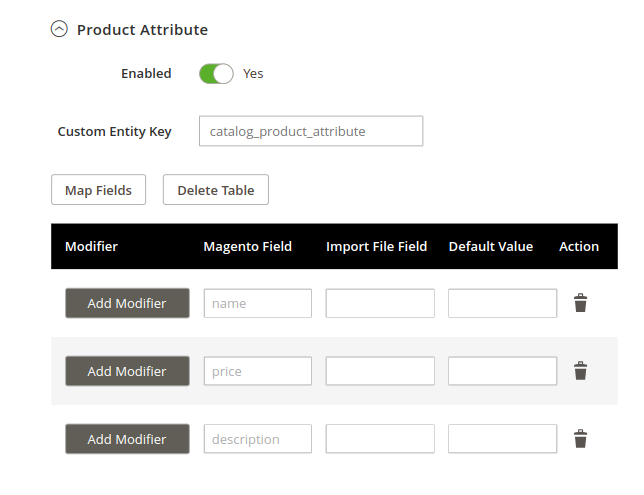
Task: Delete the description field row
Action: [580, 439]
